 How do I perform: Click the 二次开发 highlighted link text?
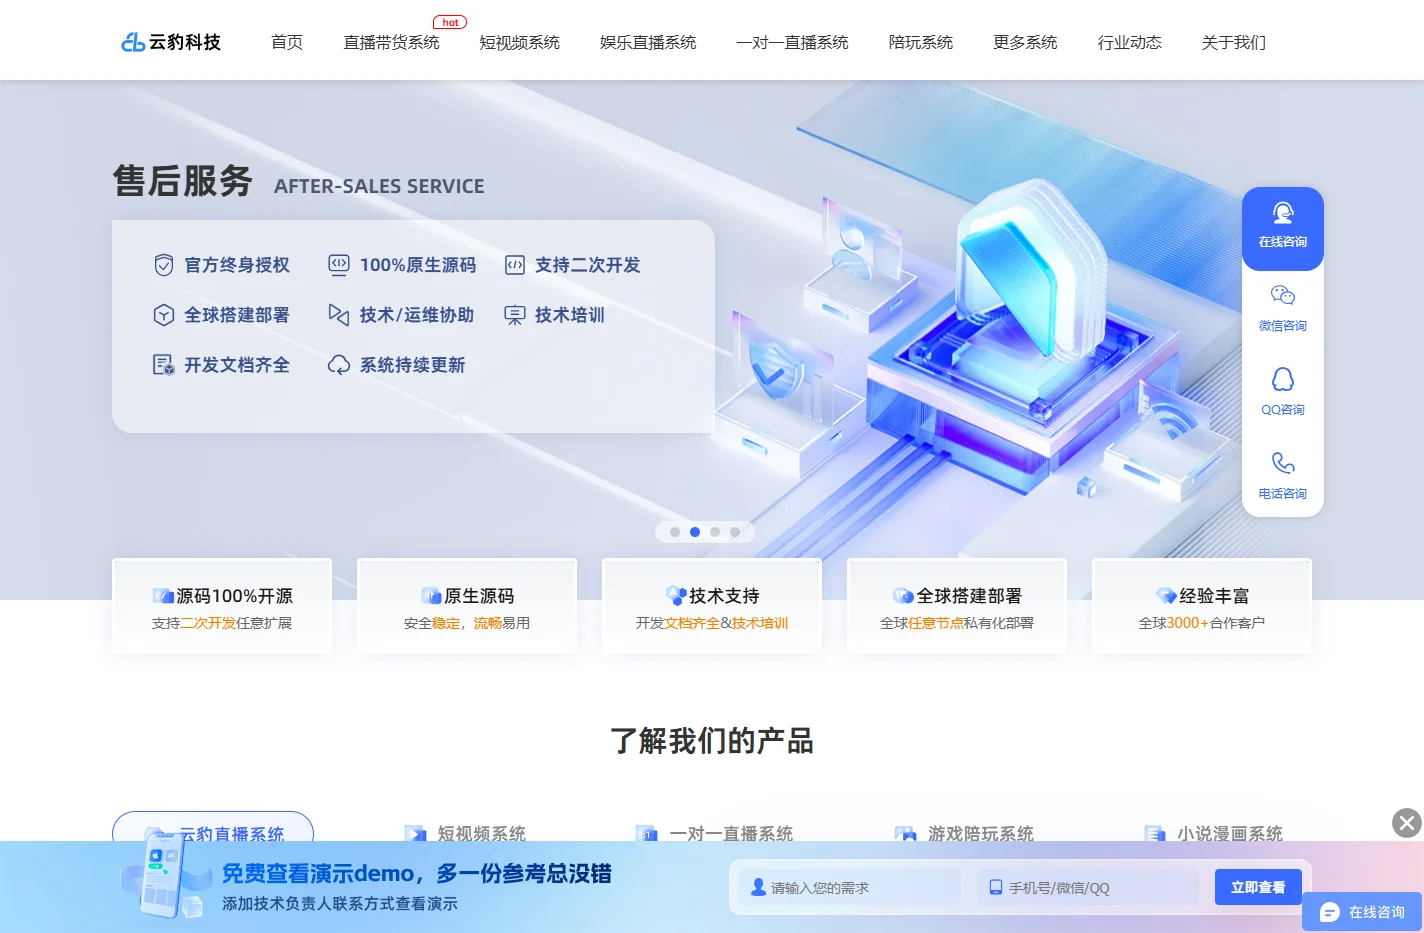208,623
